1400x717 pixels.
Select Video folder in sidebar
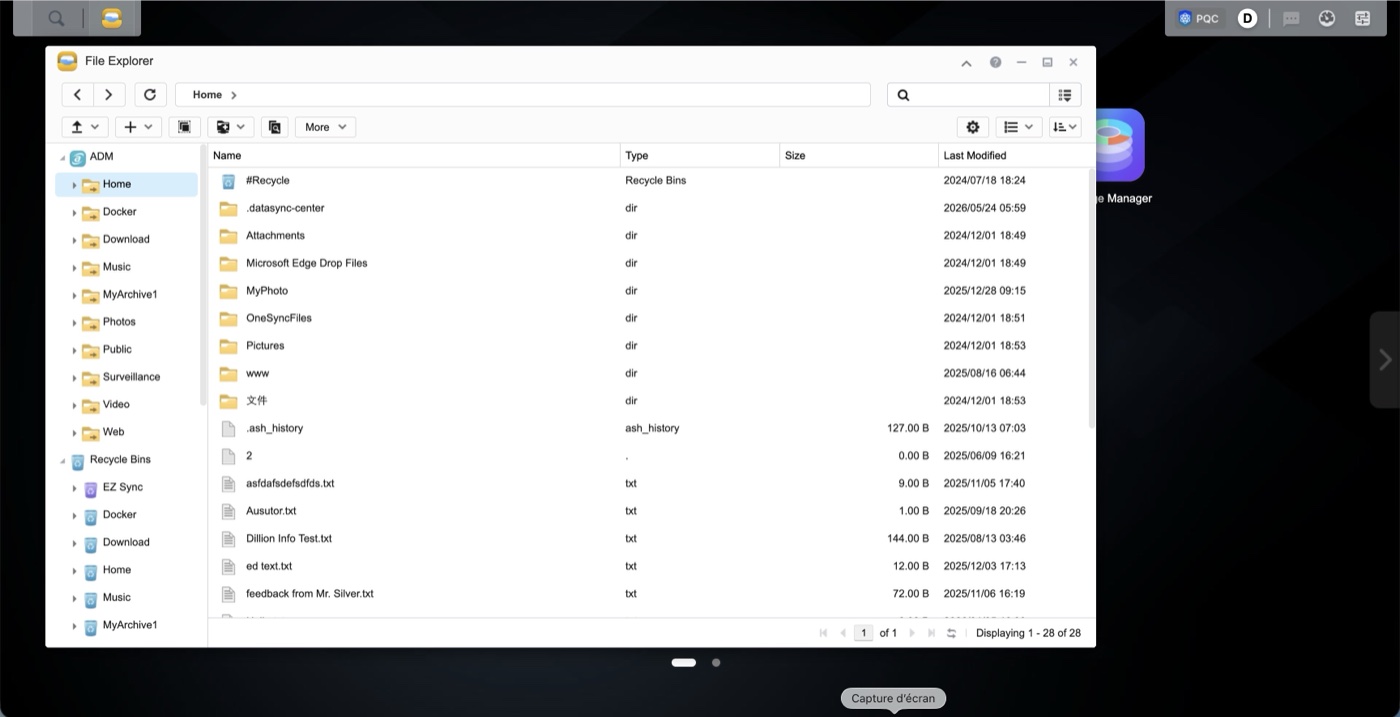(x=116, y=404)
